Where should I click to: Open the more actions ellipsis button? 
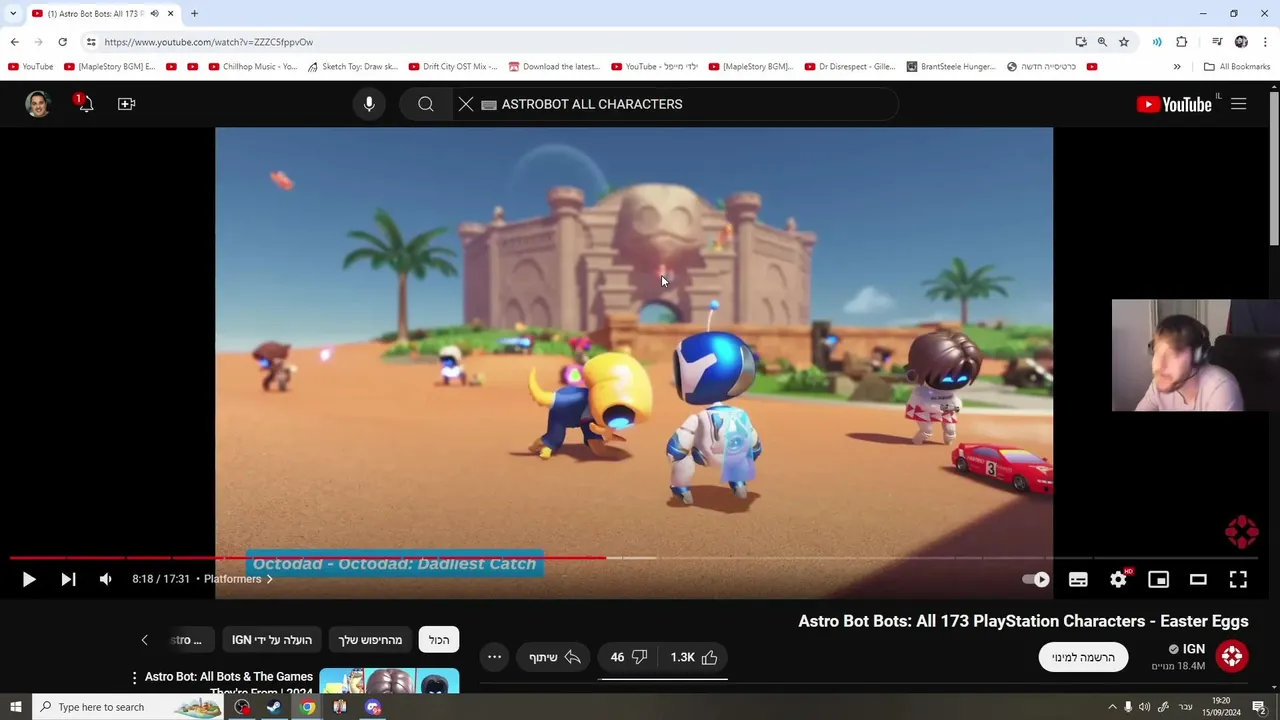pos(494,657)
